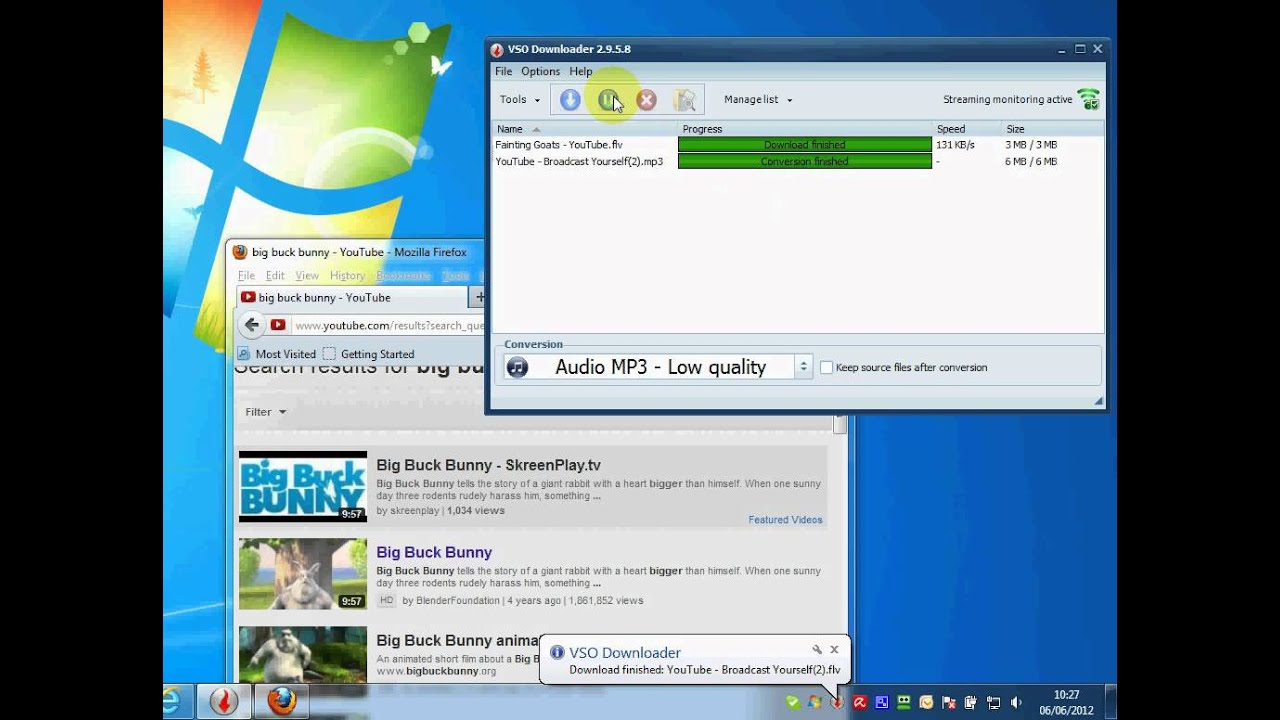This screenshot has height=720, width=1280.
Task: Select the big buck bunny YouTube tab
Action: (x=352, y=297)
